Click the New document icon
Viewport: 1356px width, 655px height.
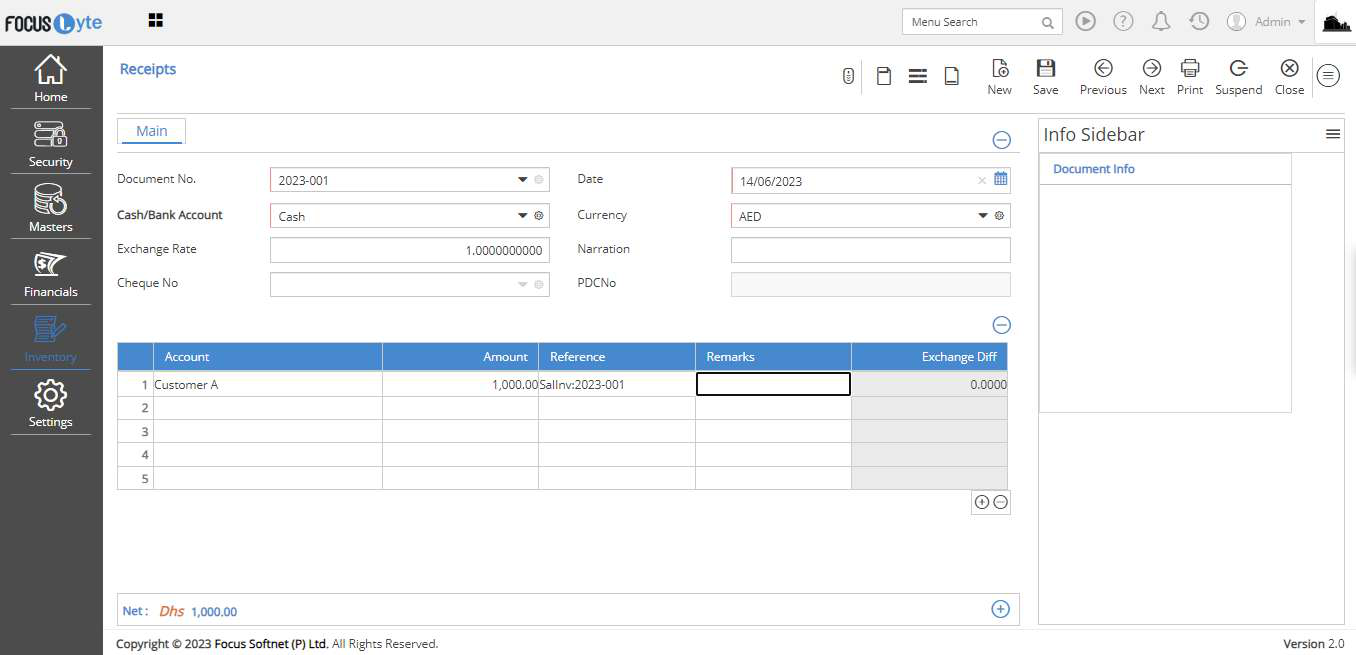click(1000, 76)
